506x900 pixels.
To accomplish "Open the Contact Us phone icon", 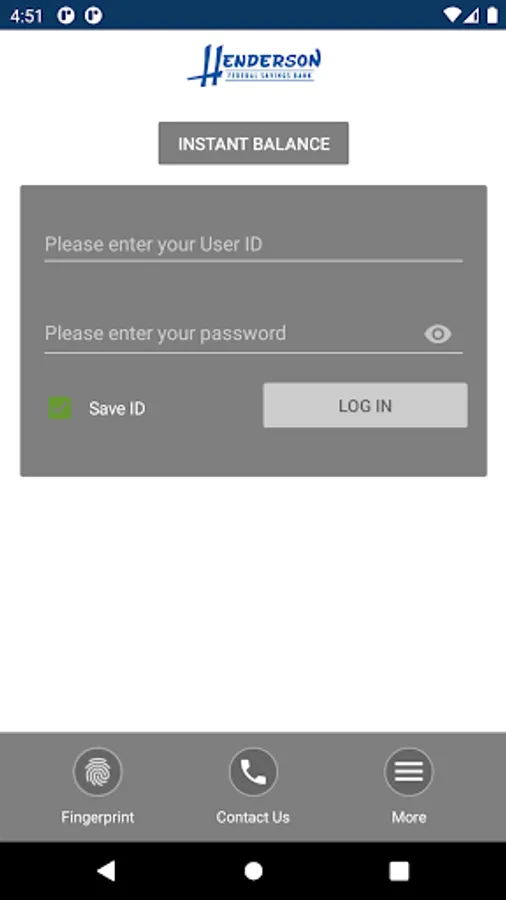I will click(x=253, y=771).
